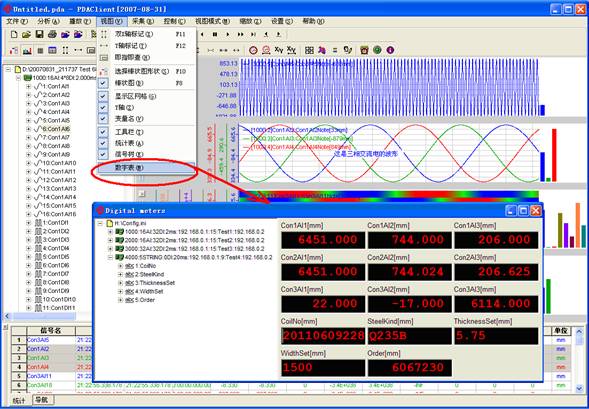Click the fast-forward playback button
Screen dimensions: 589x409
tap(240, 35)
